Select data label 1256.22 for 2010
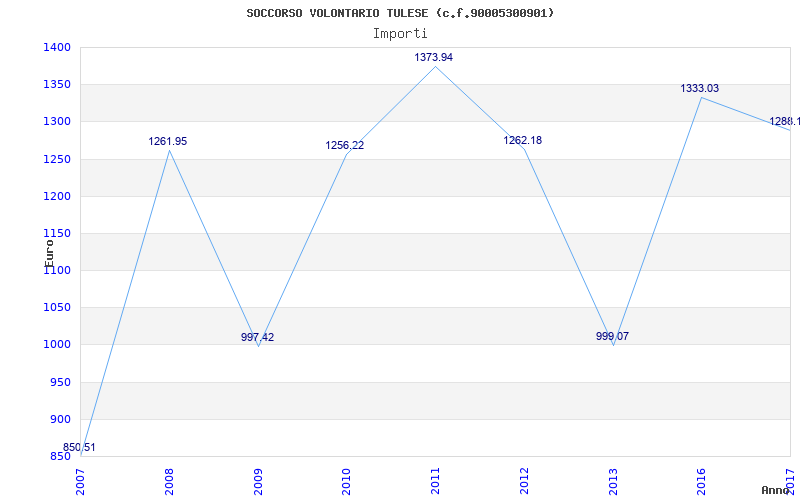The width and height of the screenshot is (800, 500). pos(345,145)
